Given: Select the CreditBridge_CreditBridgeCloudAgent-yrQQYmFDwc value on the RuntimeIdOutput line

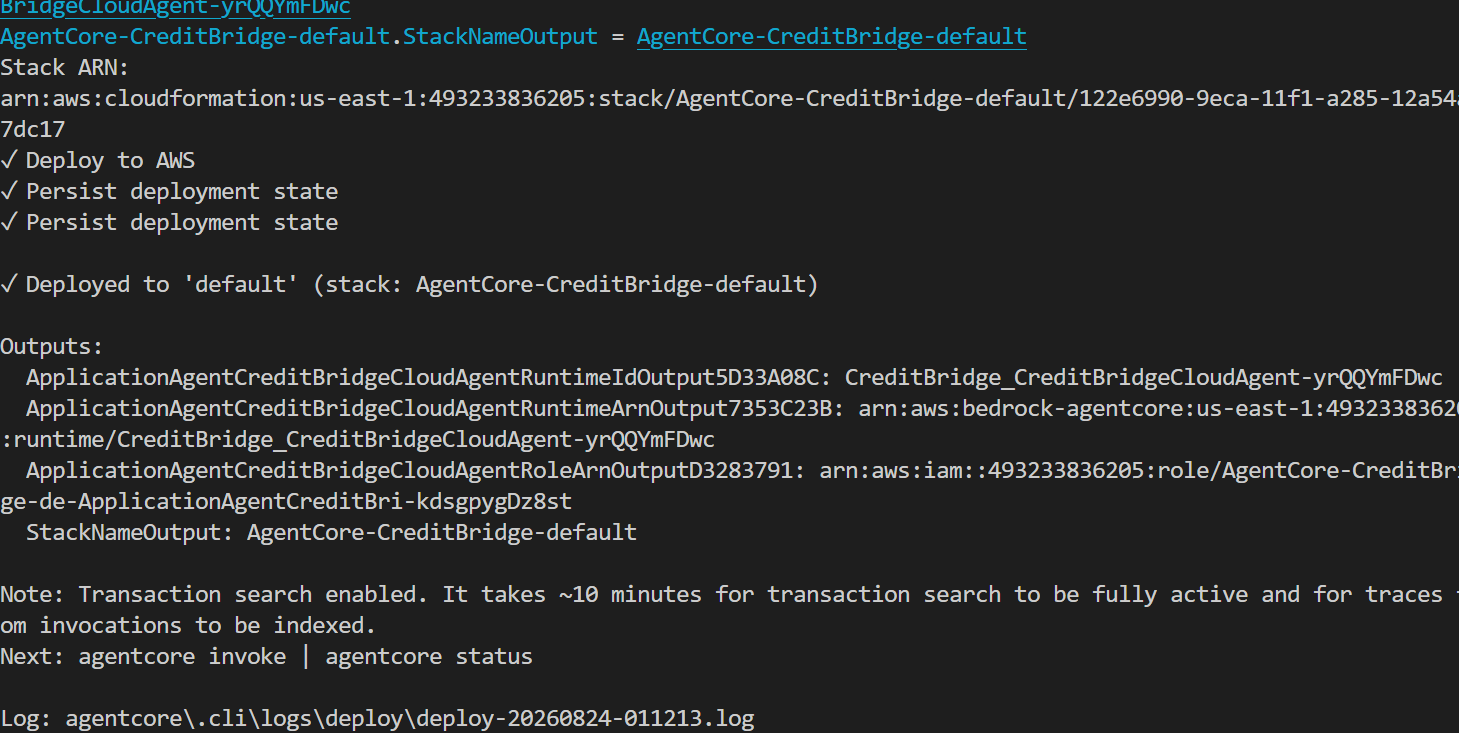Looking at the screenshot, I should pyautogui.click(x=1144, y=378).
